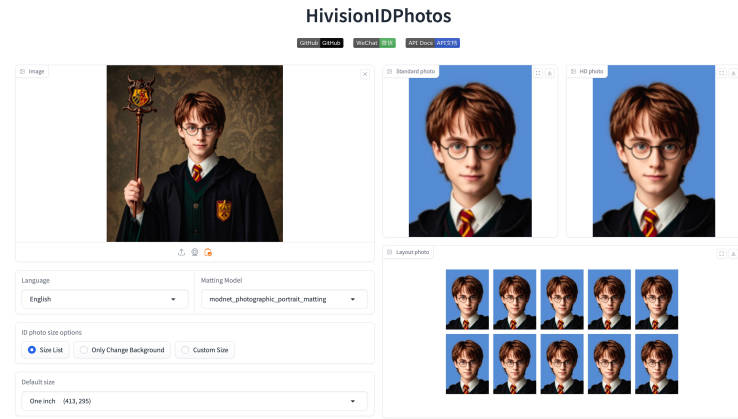View HD photo in fullscreen
The width and height of the screenshot is (738, 419).
click(722, 73)
